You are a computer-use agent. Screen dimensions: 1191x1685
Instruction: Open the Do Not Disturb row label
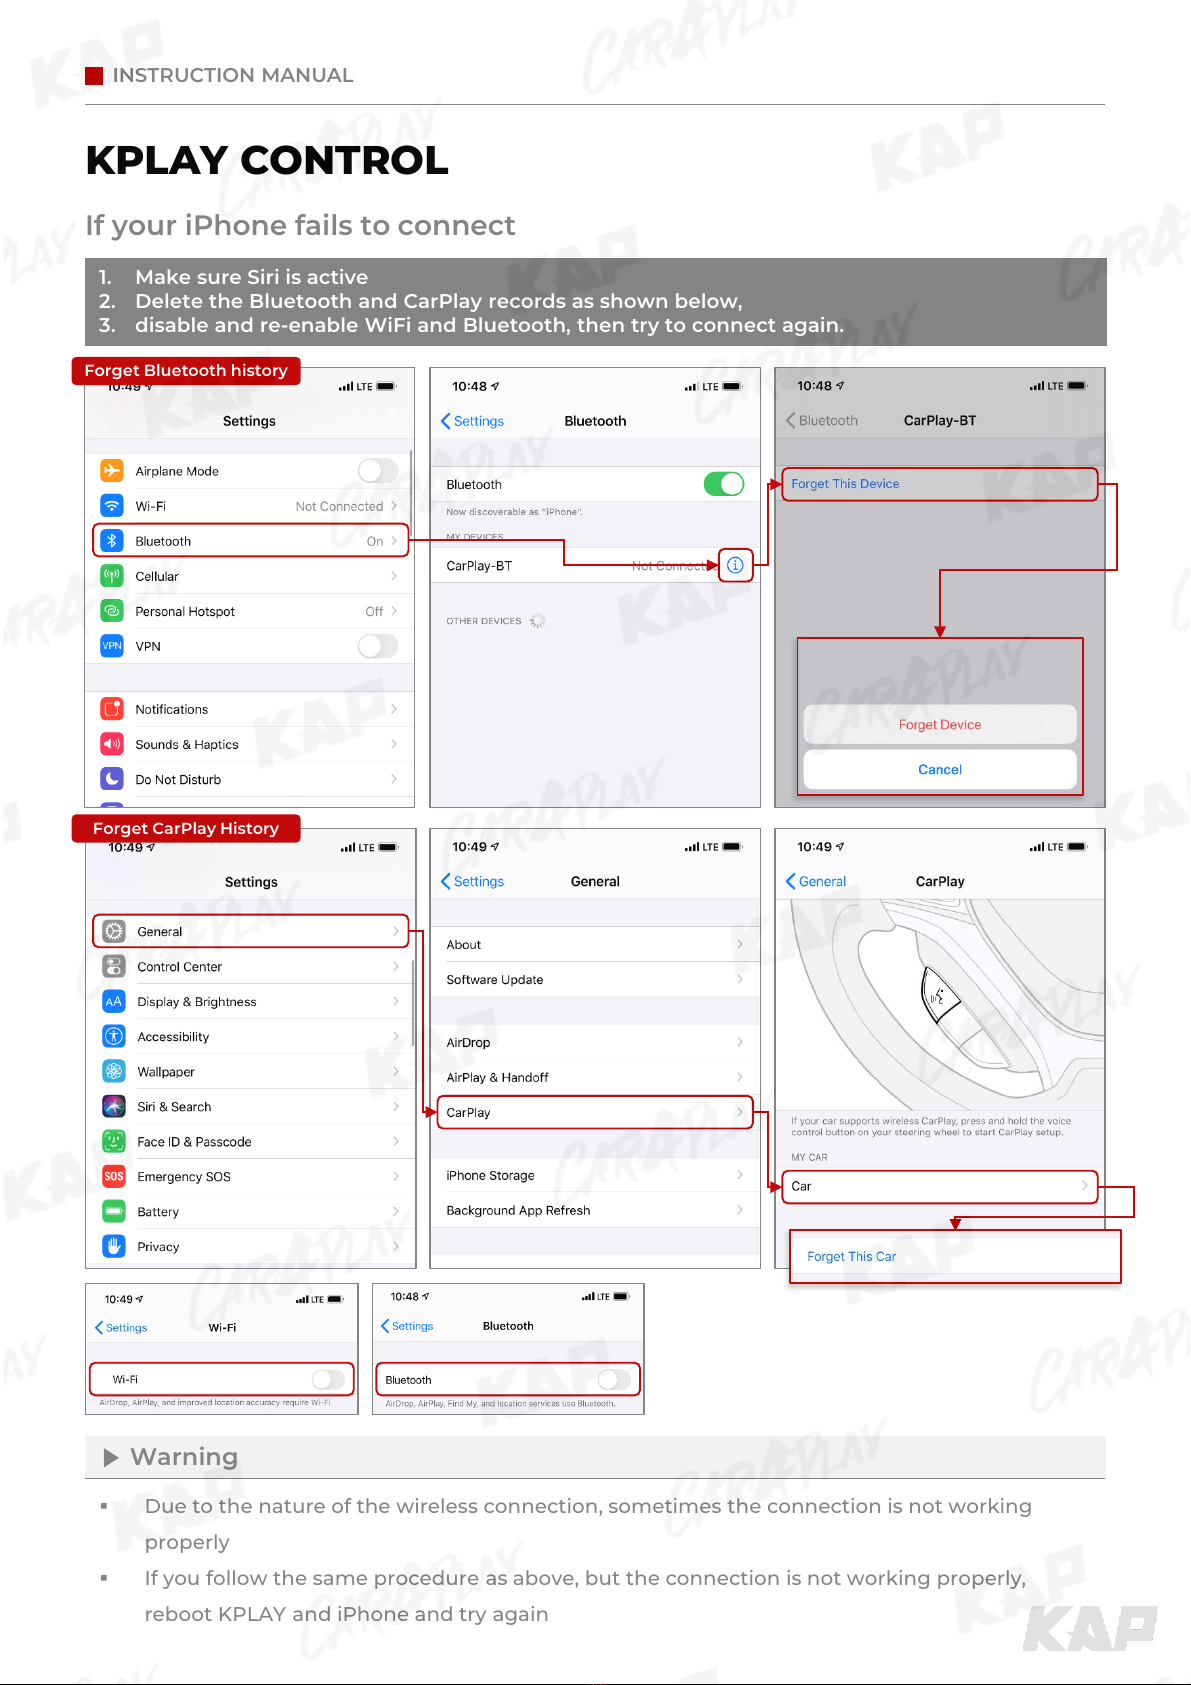tap(178, 779)
